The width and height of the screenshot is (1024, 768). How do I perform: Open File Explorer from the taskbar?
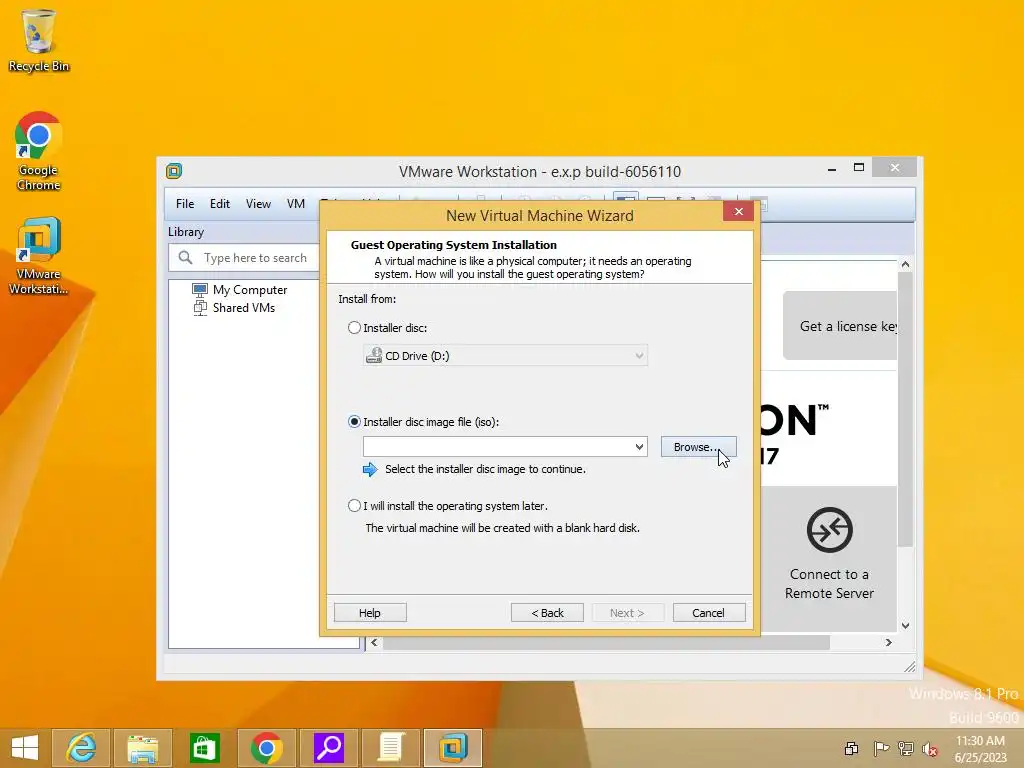(143, 748)
